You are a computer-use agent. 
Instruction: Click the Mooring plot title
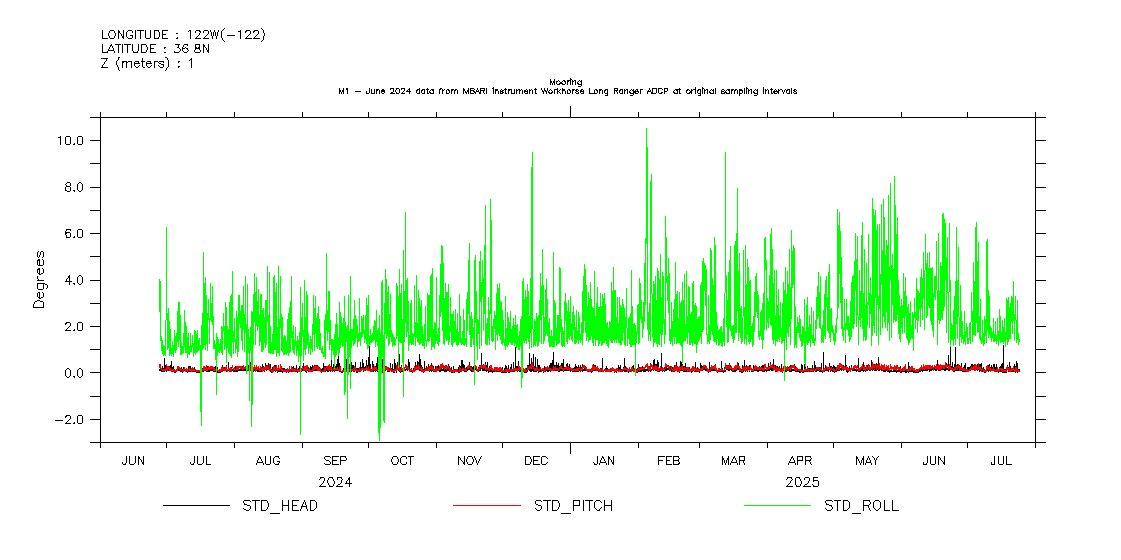(x=567, y=82)
